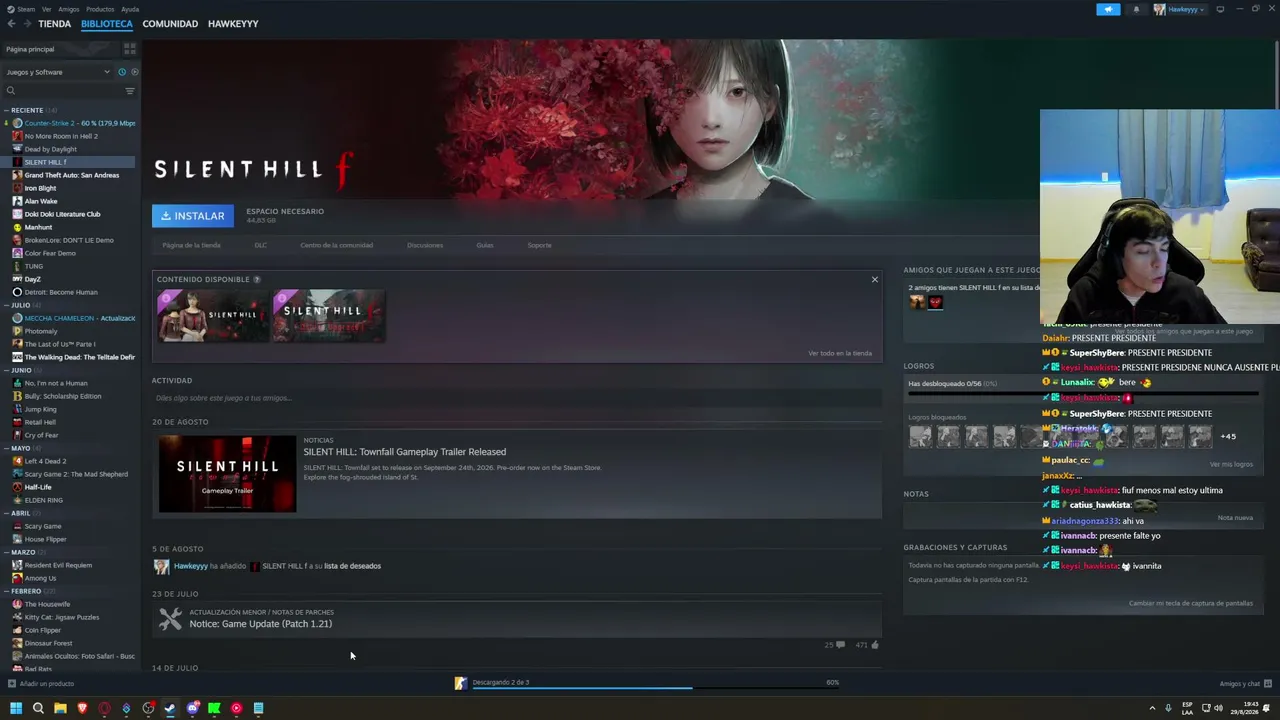
Task: Go forward with the right navigation arrow
Action: coord(26,24)
